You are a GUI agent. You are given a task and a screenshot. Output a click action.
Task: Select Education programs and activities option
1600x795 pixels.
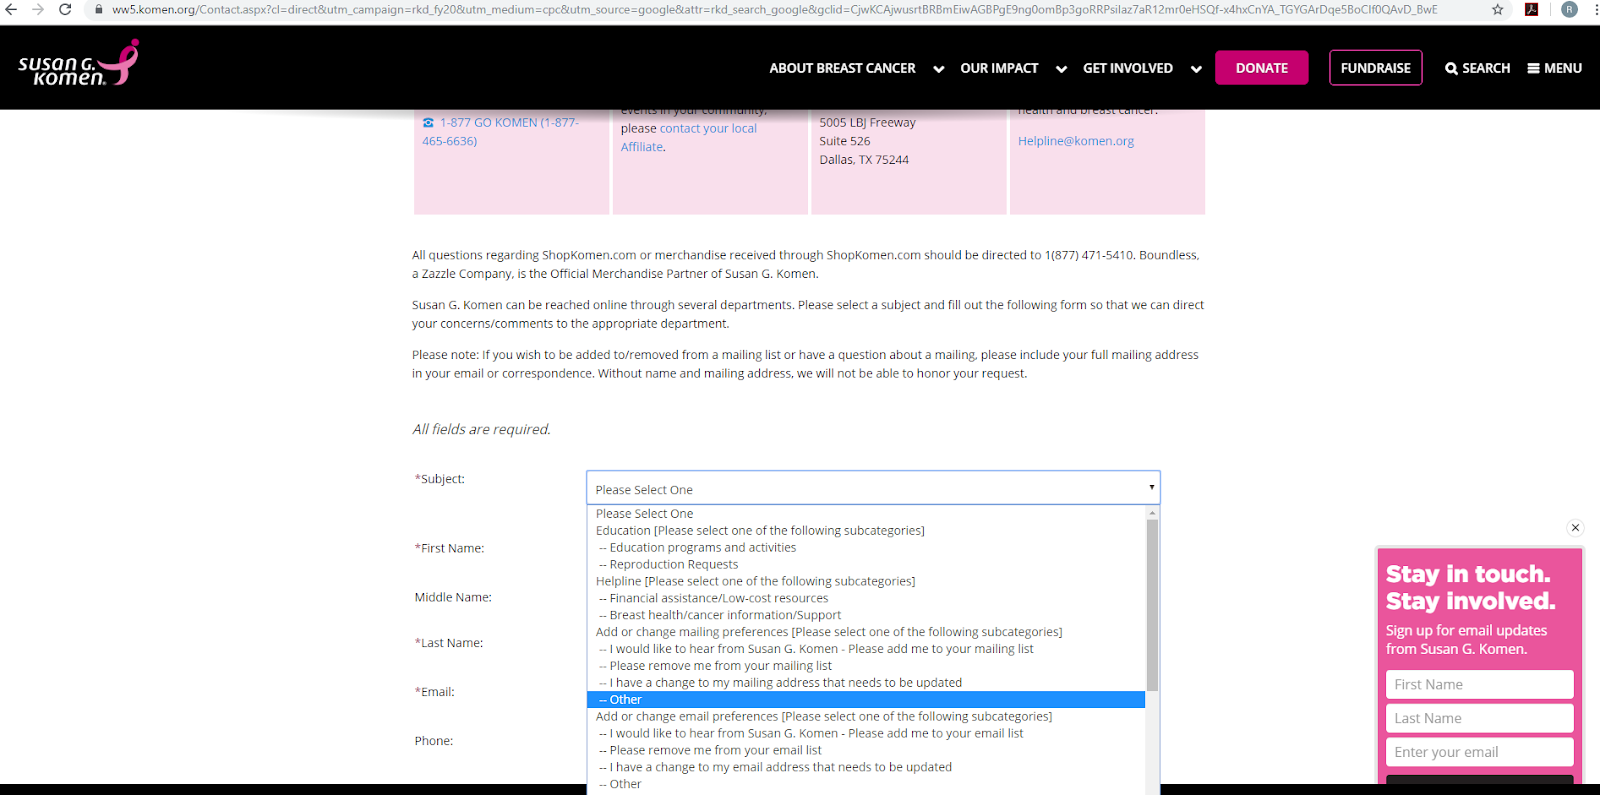tap(866, 548)
